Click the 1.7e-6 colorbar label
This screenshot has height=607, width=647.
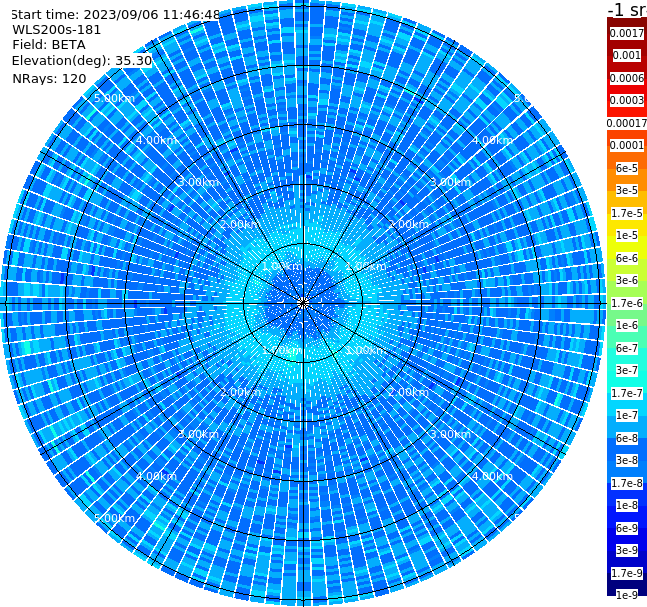click(627, 303)
